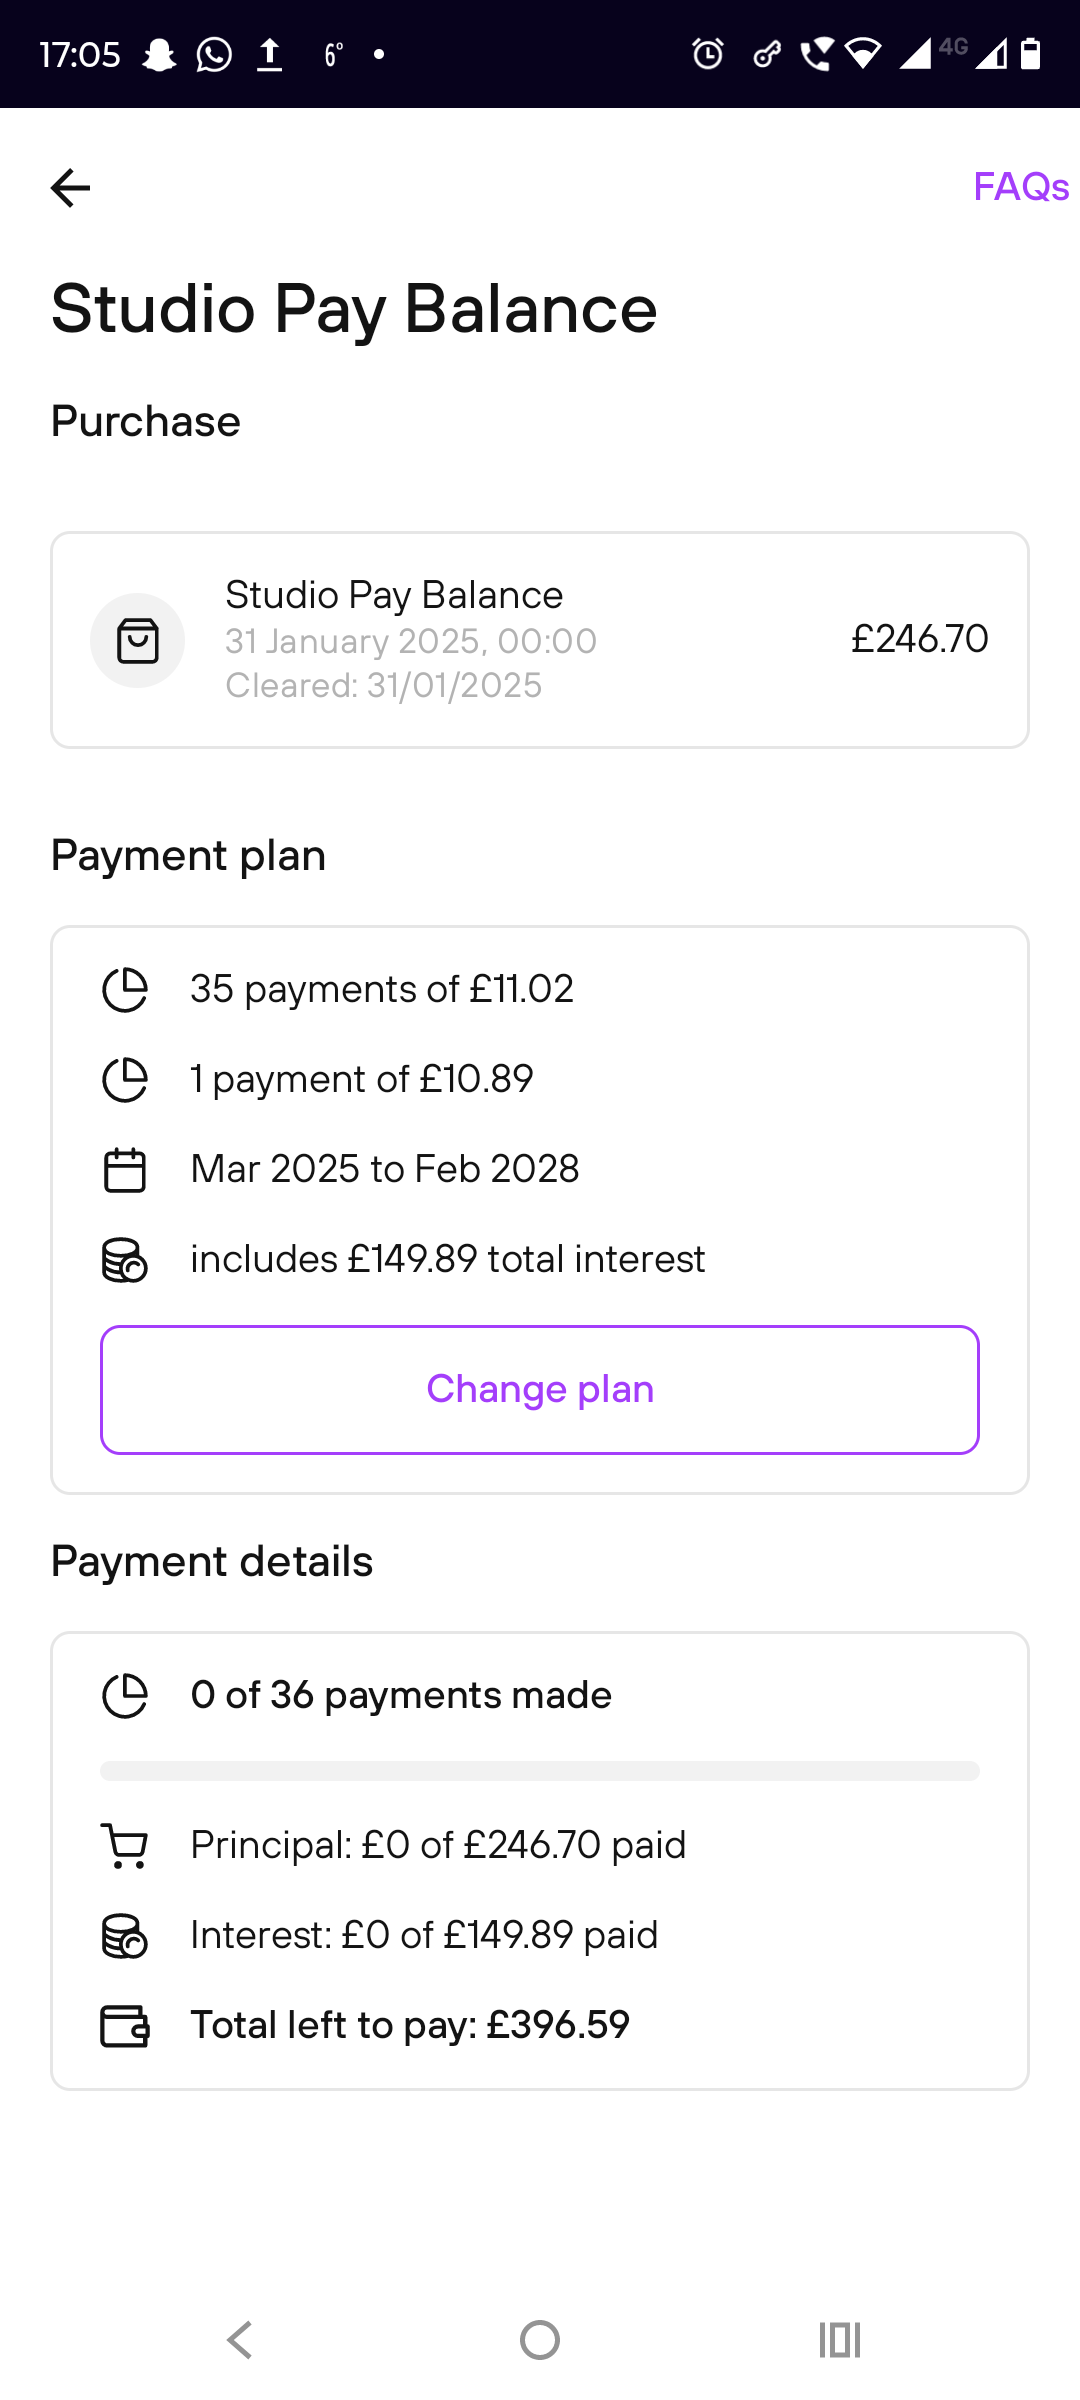Tap pie icon beside payments made
1080x2400 pixels.
tap(125, 1696)
